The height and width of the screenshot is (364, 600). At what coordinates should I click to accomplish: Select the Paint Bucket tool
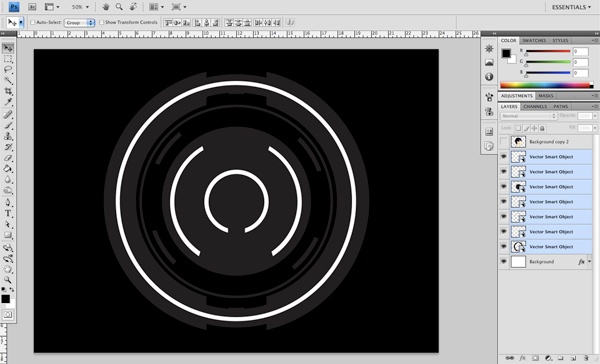pyautogui.click(x=8, y=169)
